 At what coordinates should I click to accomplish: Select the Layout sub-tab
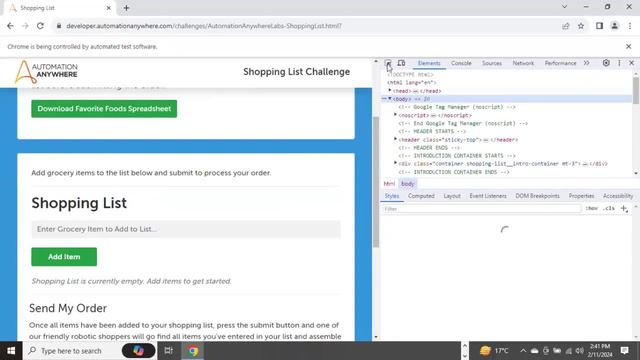click(x=452, y=196)
